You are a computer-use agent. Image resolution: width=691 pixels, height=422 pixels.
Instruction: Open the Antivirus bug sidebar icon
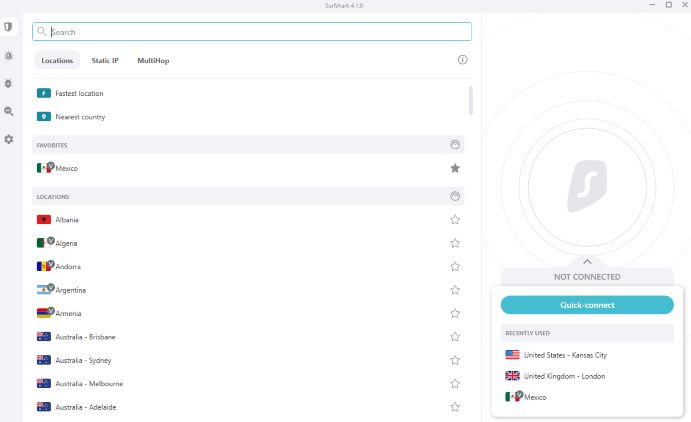pos(8,83)
